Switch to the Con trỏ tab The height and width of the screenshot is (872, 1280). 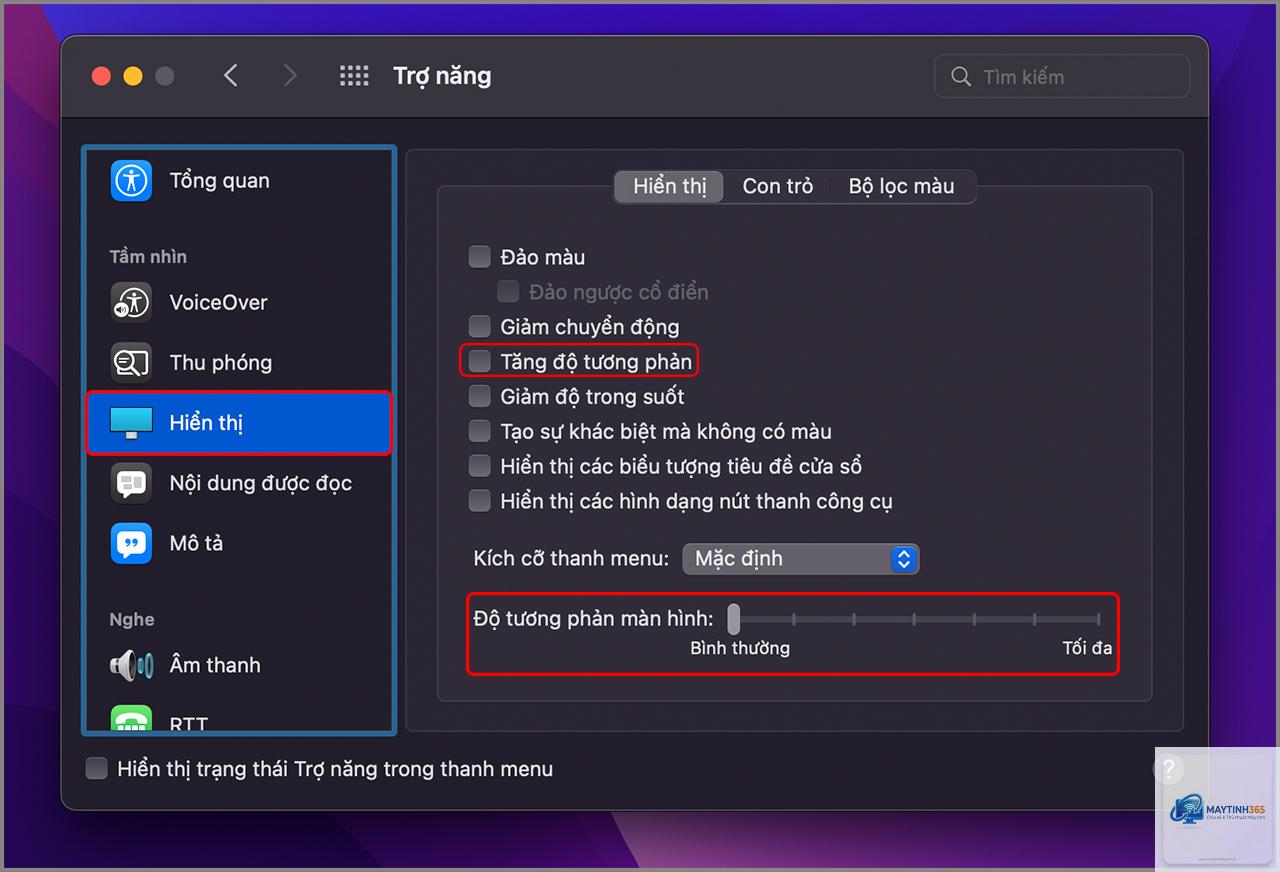coord(778,186)
